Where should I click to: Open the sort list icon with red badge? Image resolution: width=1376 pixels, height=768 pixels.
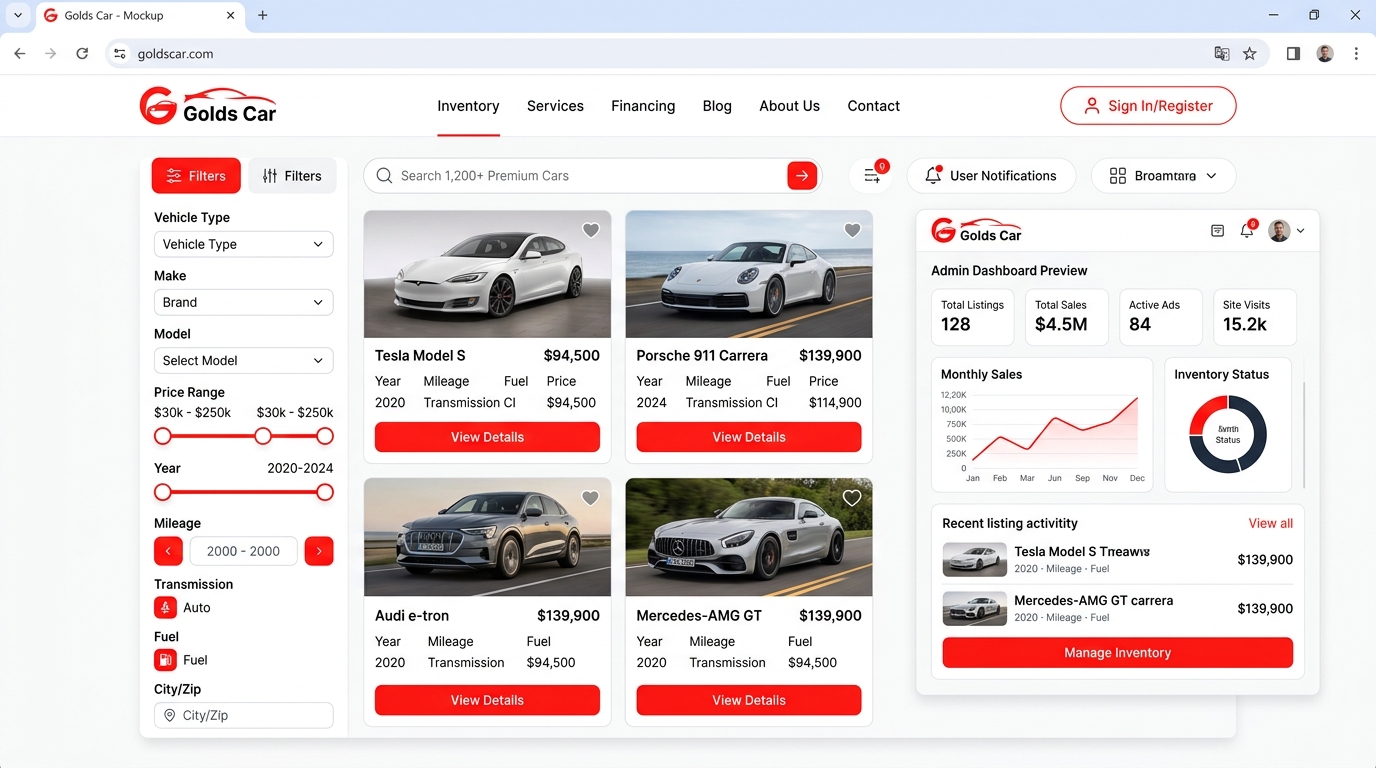pyautogui.click(x=872, y=176)
